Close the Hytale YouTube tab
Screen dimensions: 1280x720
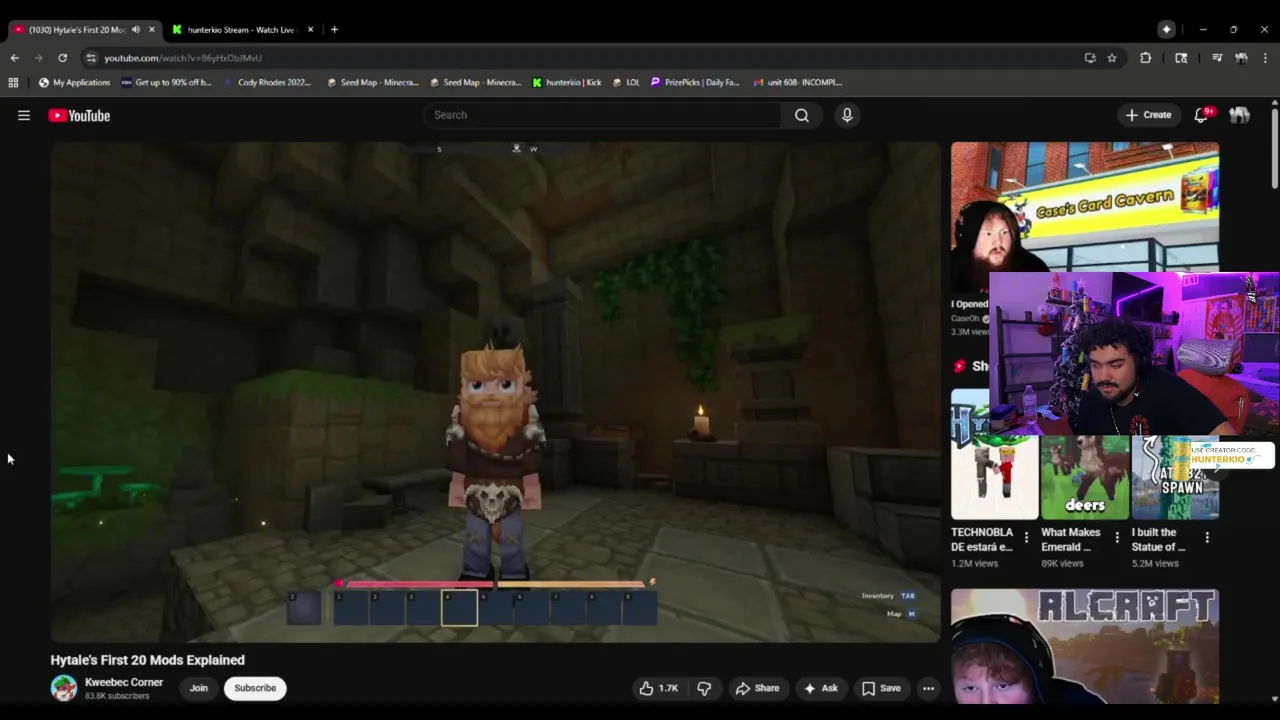point(152,30)
